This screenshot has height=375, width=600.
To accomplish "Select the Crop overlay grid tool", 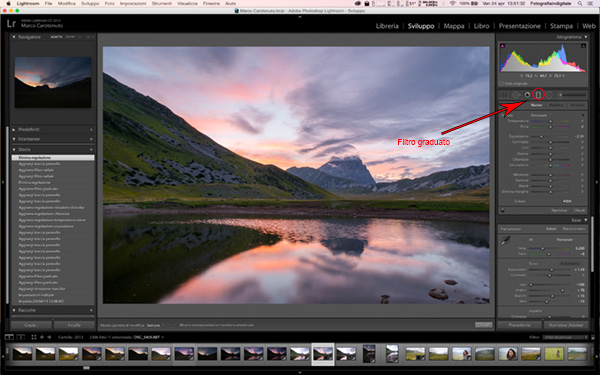I will (505, 95).
